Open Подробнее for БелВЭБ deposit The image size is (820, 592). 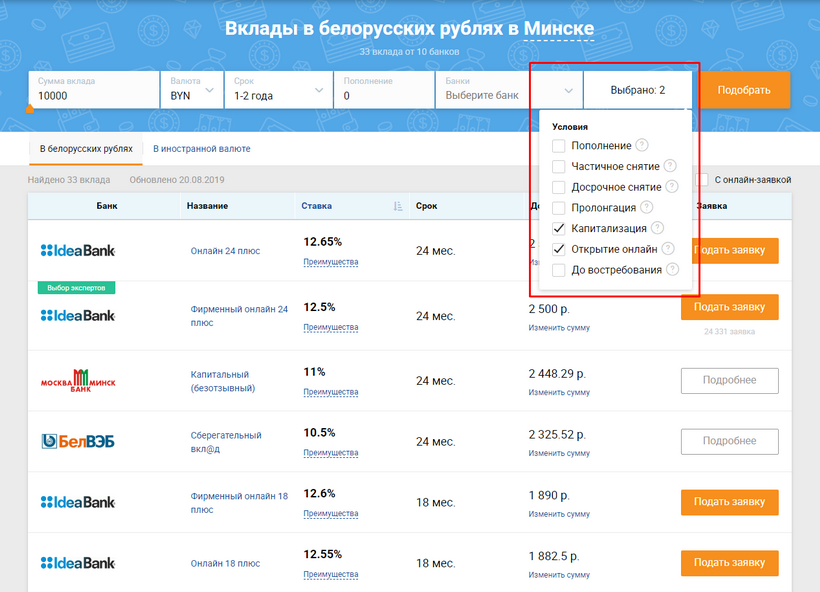(x=729, y=441)
